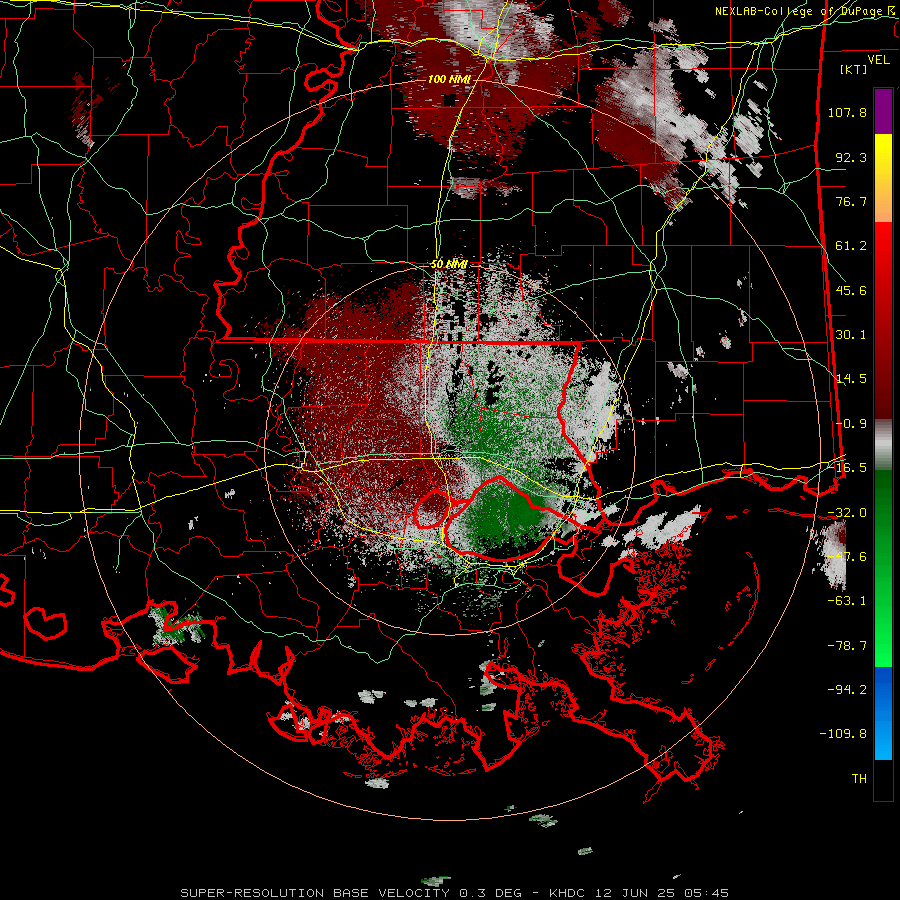Image resolution: width=900 pixels, height=900 pixels.
Task: Click the 100 NMI range ring label
Action: pos(449,79)
